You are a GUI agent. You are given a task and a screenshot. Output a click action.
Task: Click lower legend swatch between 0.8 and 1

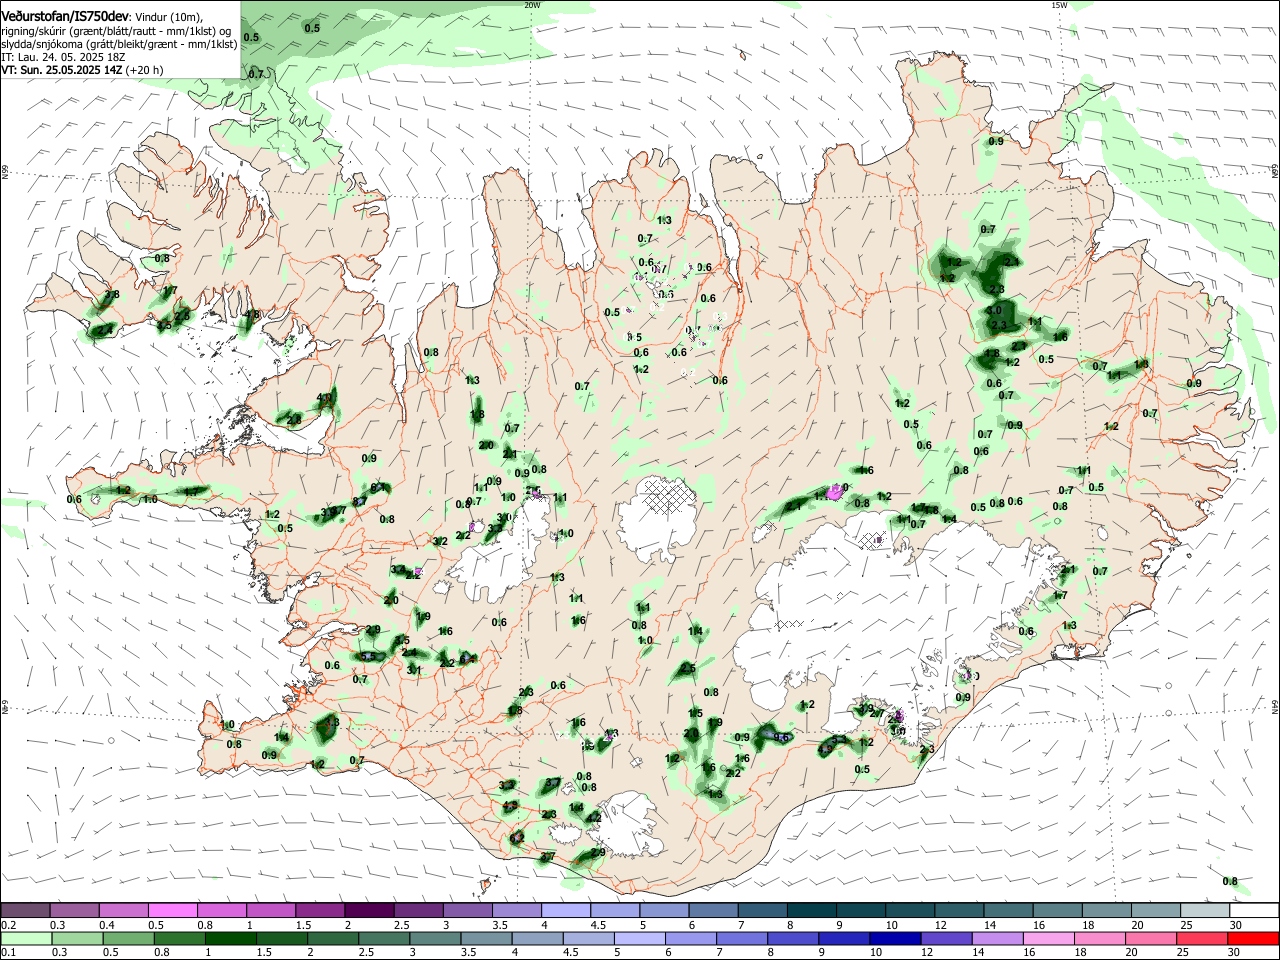[180, 939]
